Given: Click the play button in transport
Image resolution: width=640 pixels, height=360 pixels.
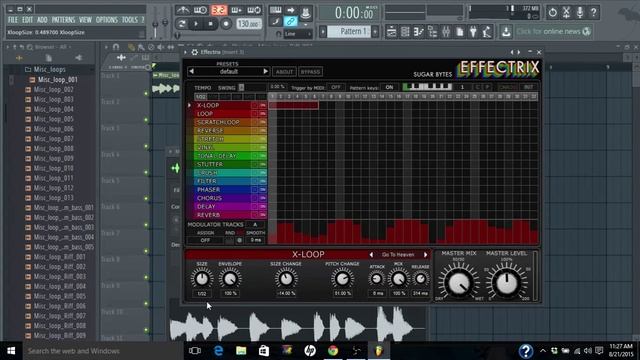Looking at the screenshot, I should (x=196, y=24).
